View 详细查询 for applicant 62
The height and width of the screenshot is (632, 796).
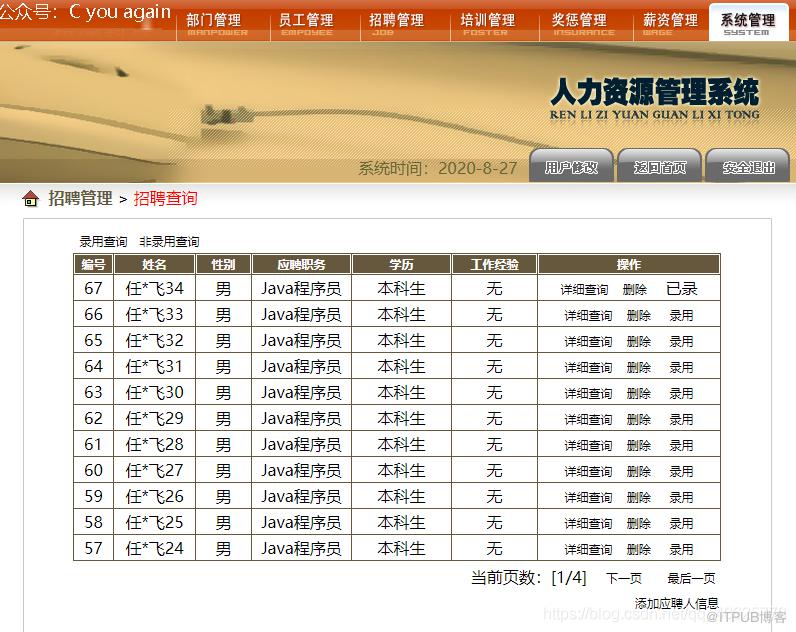tap(588, 420)
